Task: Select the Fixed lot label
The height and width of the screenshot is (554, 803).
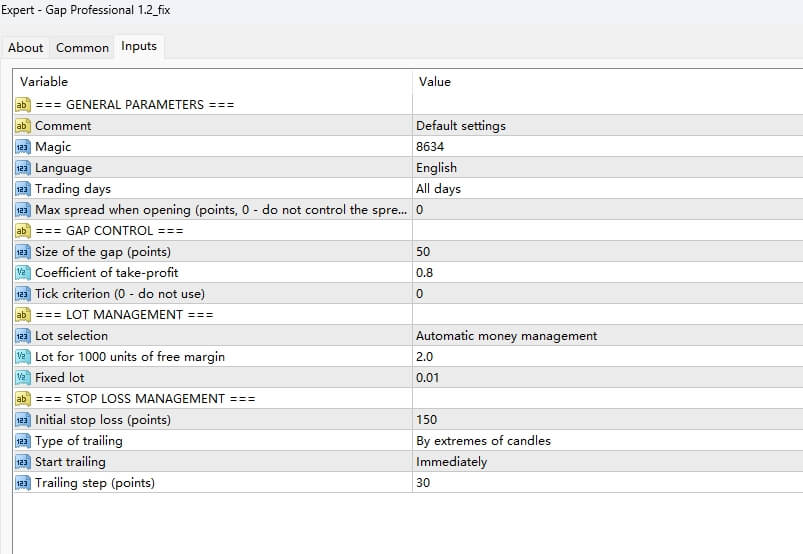Action: [59, 378]
